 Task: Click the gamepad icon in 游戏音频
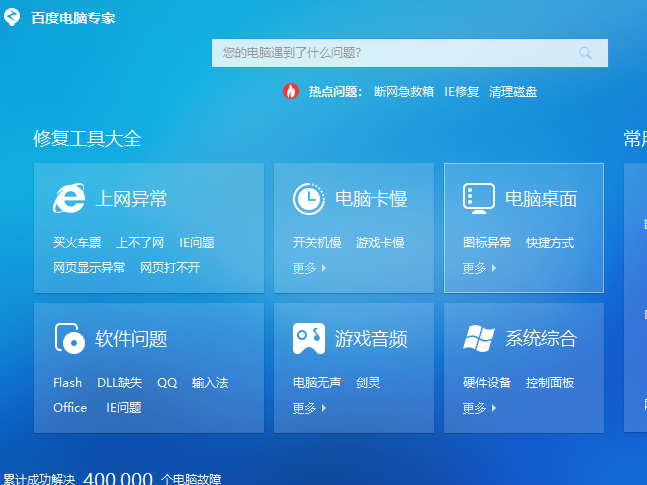pyautogui.click(x=309, y=338)
